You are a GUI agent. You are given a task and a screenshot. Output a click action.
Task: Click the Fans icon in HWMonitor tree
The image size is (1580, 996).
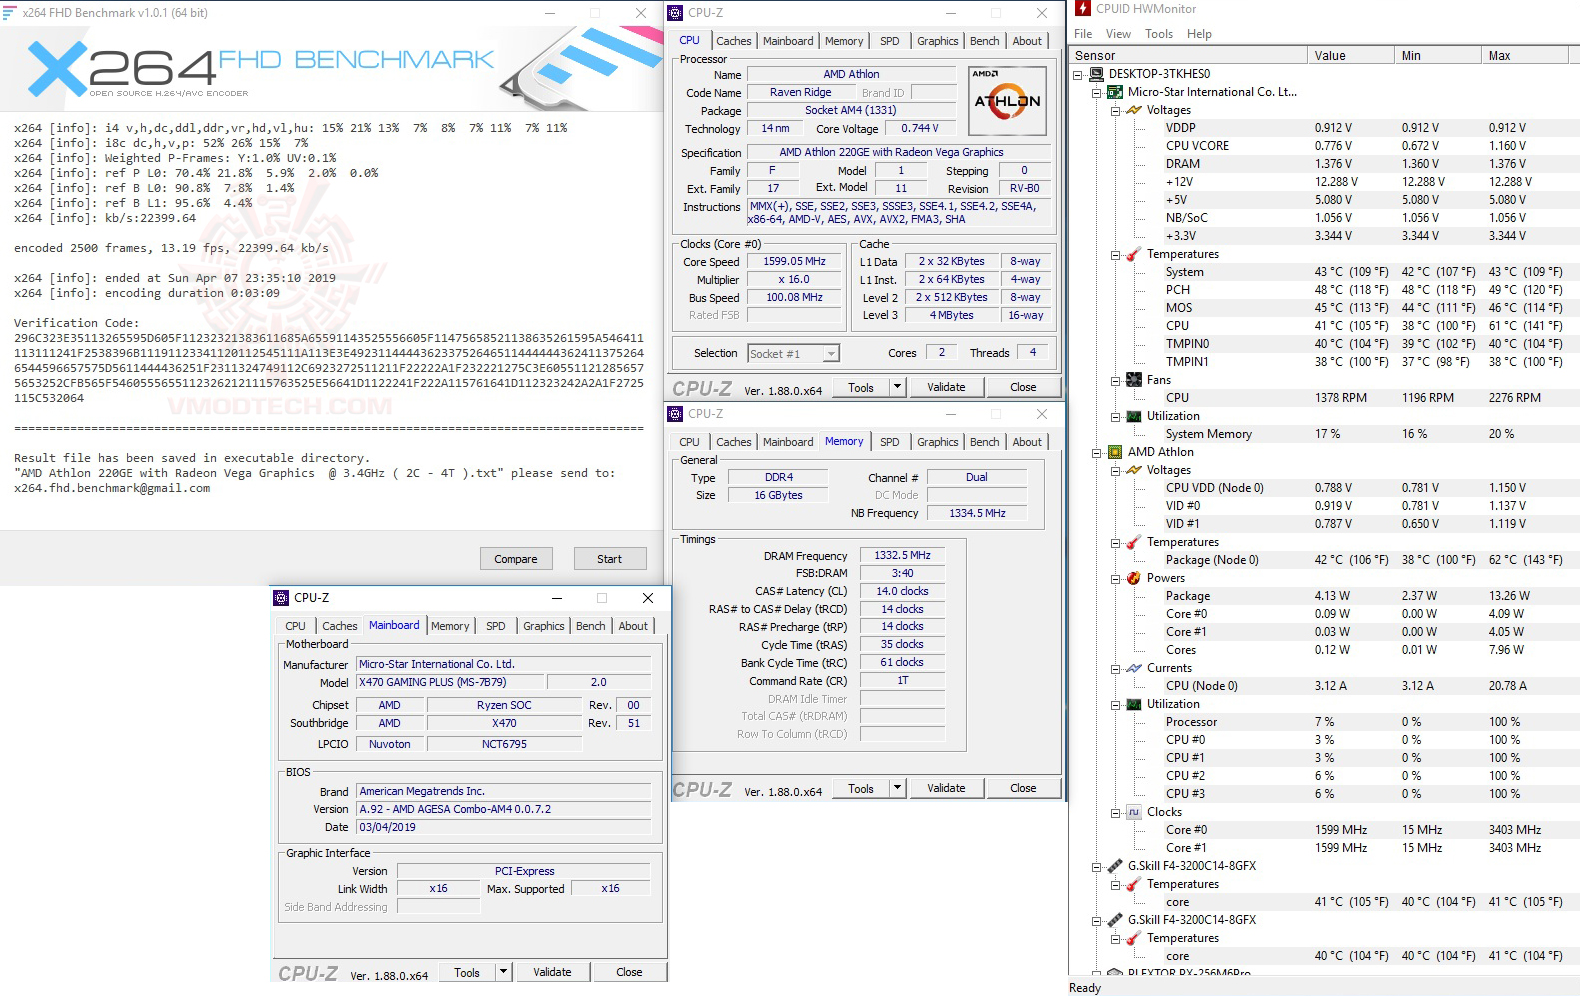pos(1134,380)
